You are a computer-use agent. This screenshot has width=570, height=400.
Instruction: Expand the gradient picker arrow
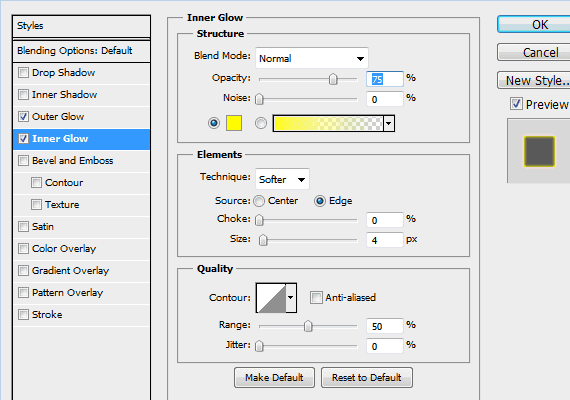[x=389, y=123]
